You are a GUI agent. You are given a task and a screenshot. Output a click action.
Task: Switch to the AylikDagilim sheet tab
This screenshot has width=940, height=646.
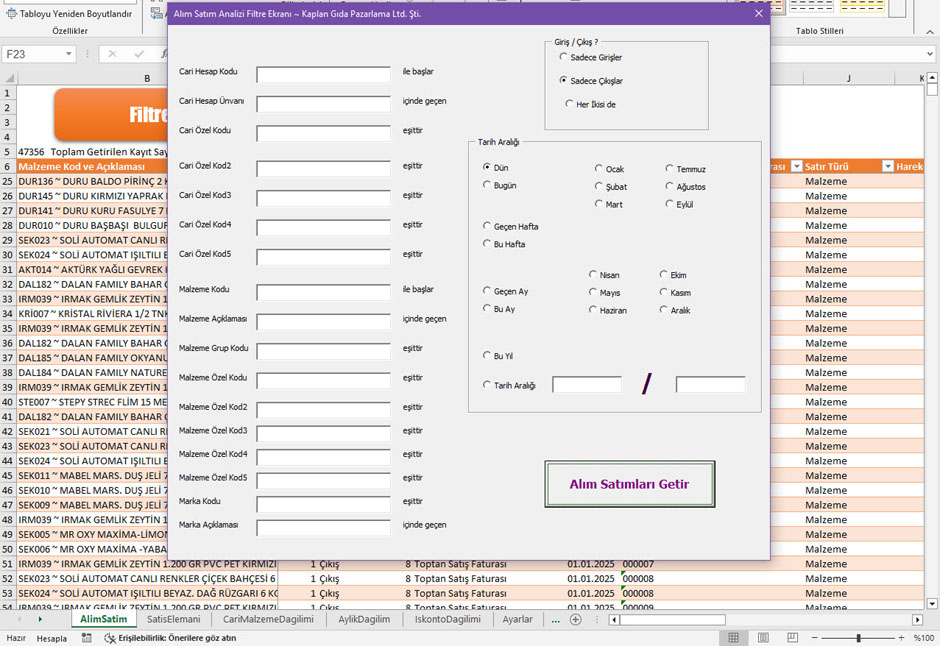point(364,619)
